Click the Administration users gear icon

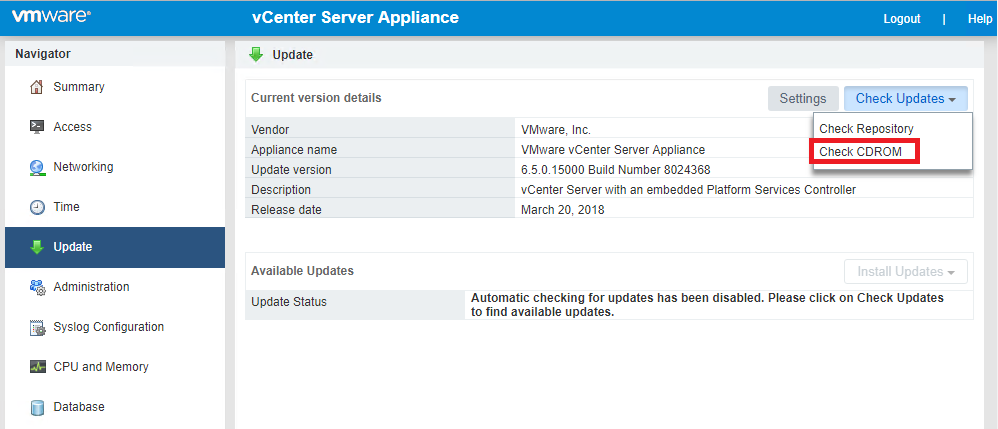[x=38, y=287]
